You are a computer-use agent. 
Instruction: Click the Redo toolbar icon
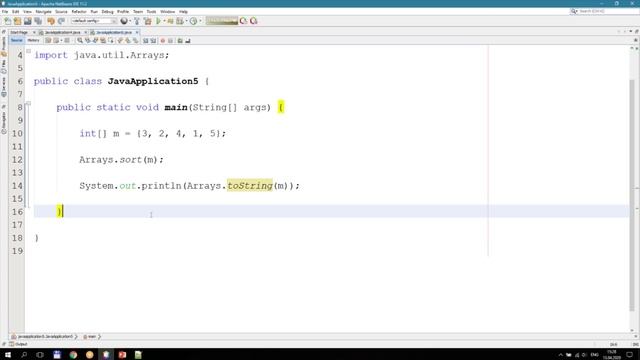click(x=61, y=21)
